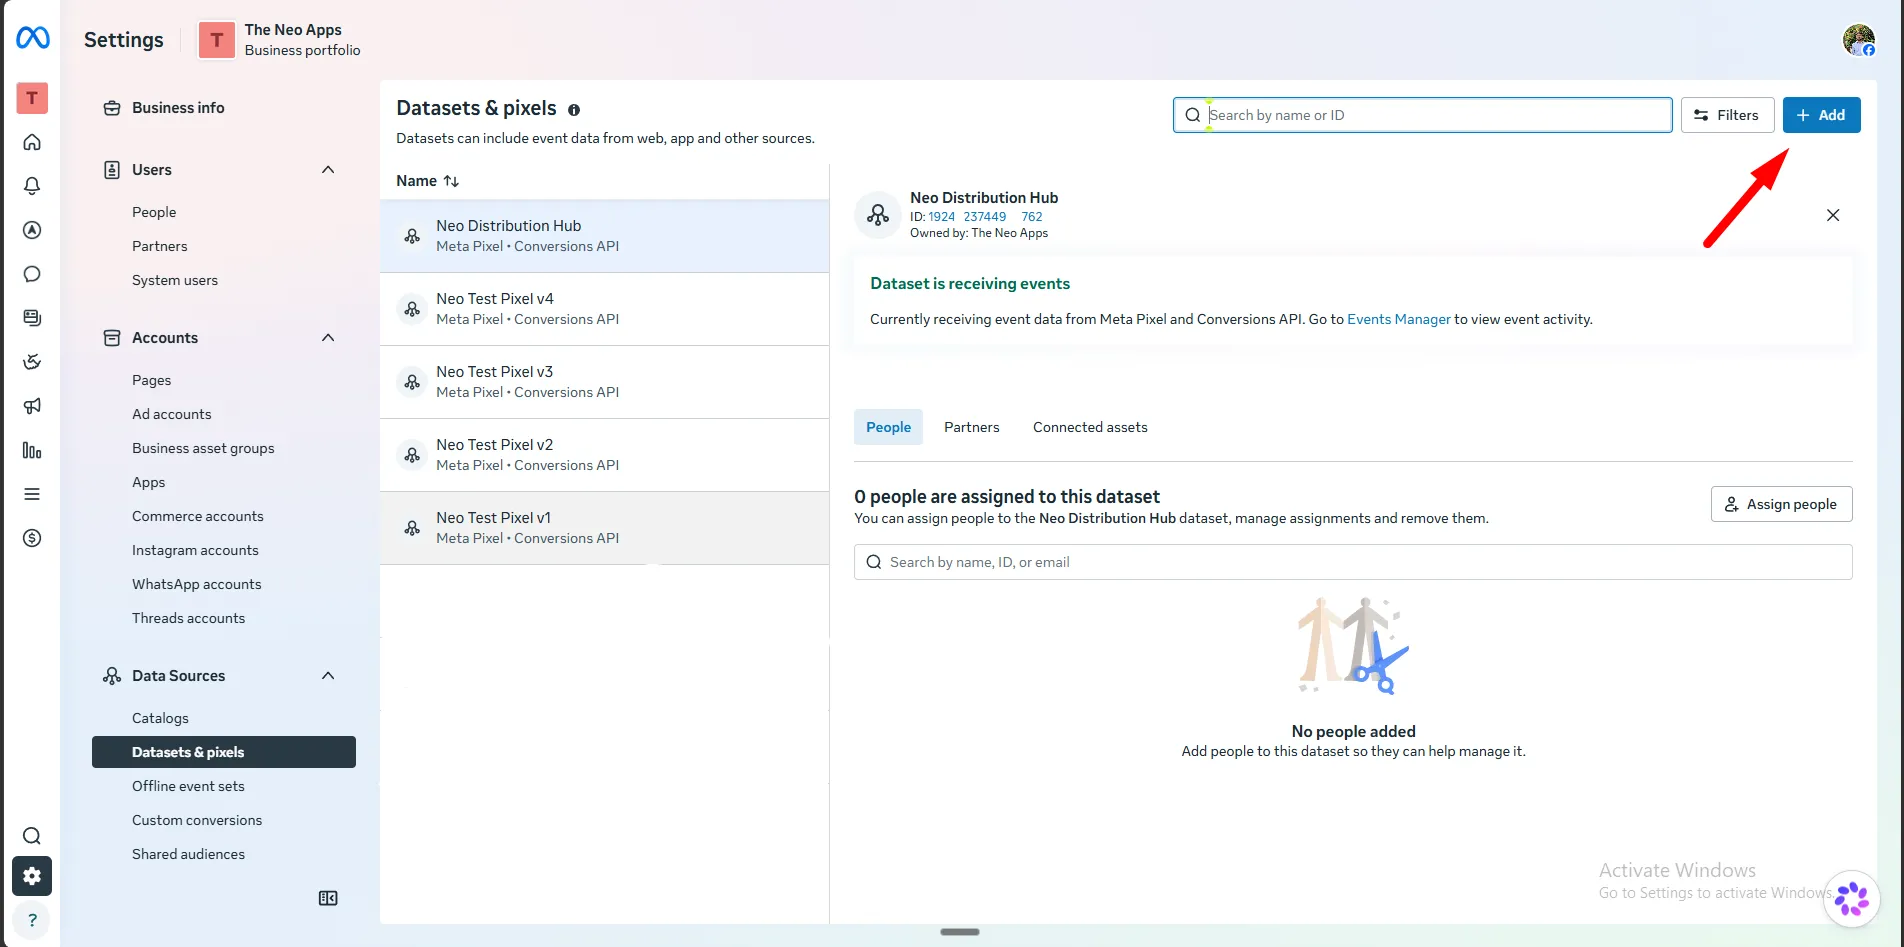Collapse the Users section chevron
1904x947 pixels.
(328, 170)
